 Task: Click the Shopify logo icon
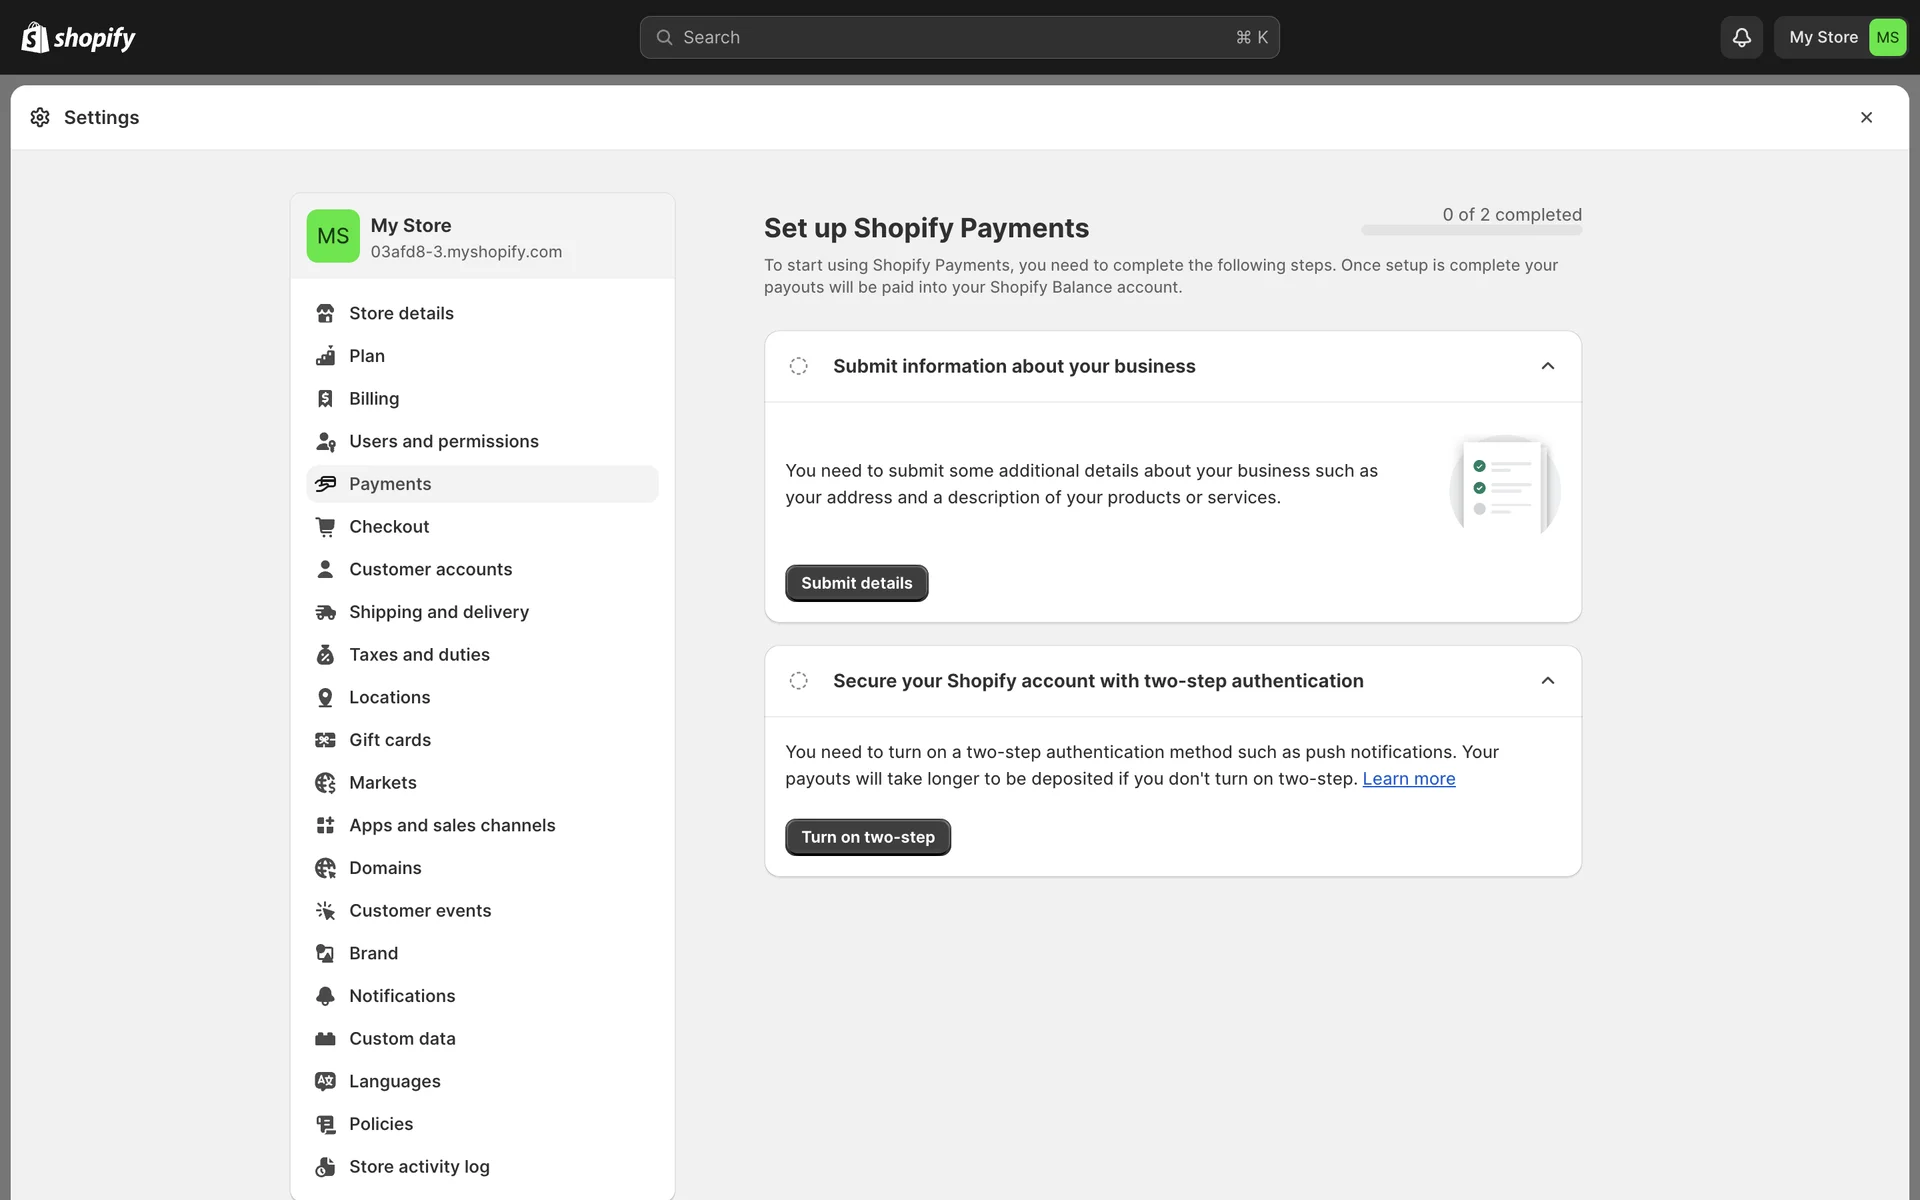(36, 37)
